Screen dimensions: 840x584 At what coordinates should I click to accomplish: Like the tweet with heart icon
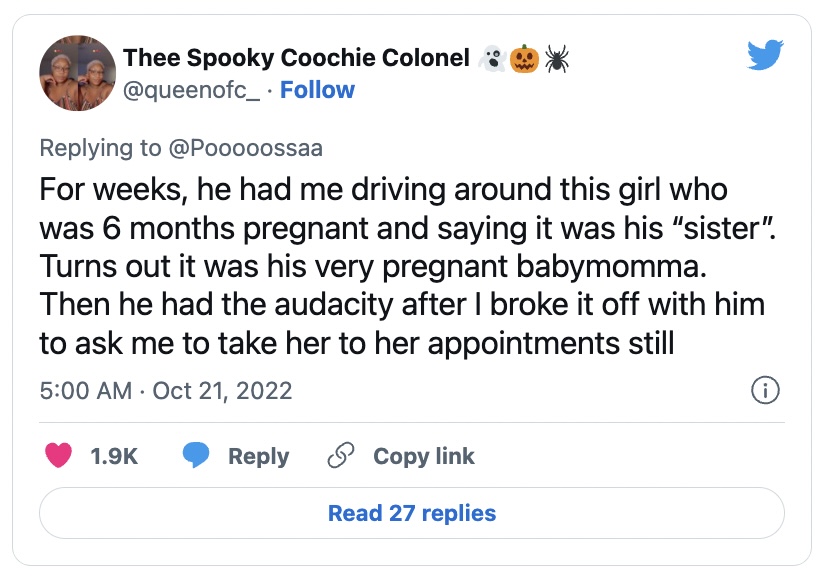pos(60,456)
